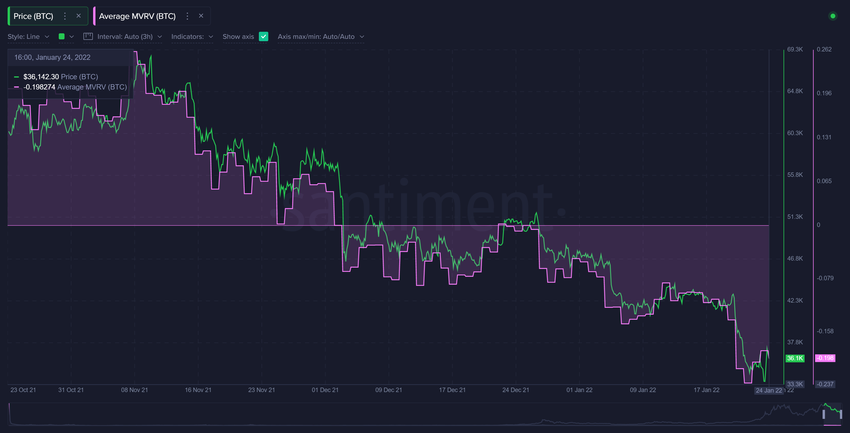The image size is (850, 433).
Task: Click the -0.079 MVRV axis label
Action: point(825,278)
